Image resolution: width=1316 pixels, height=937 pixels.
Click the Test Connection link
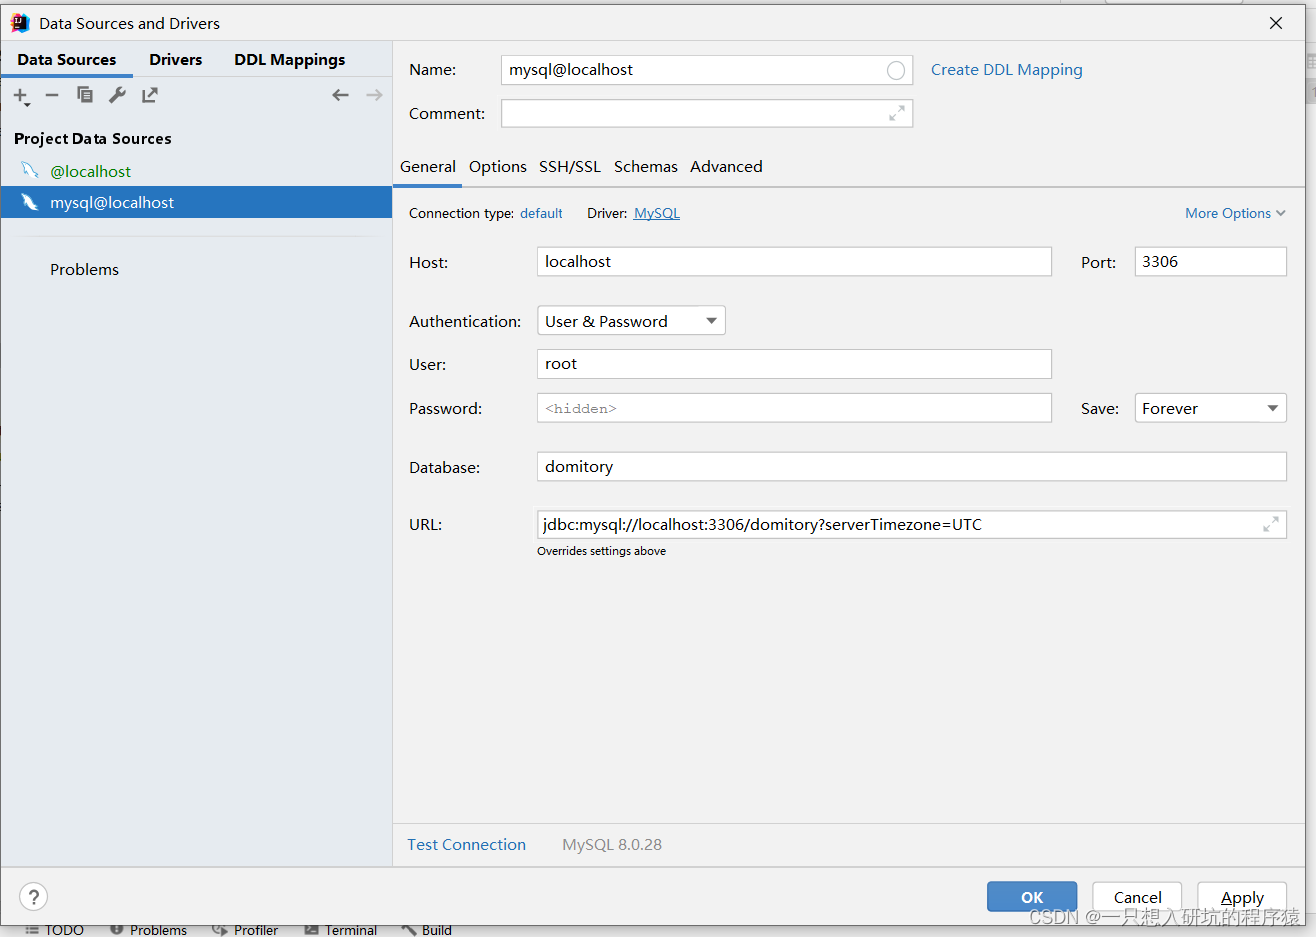pyautogui.click(x=466, y=845)
